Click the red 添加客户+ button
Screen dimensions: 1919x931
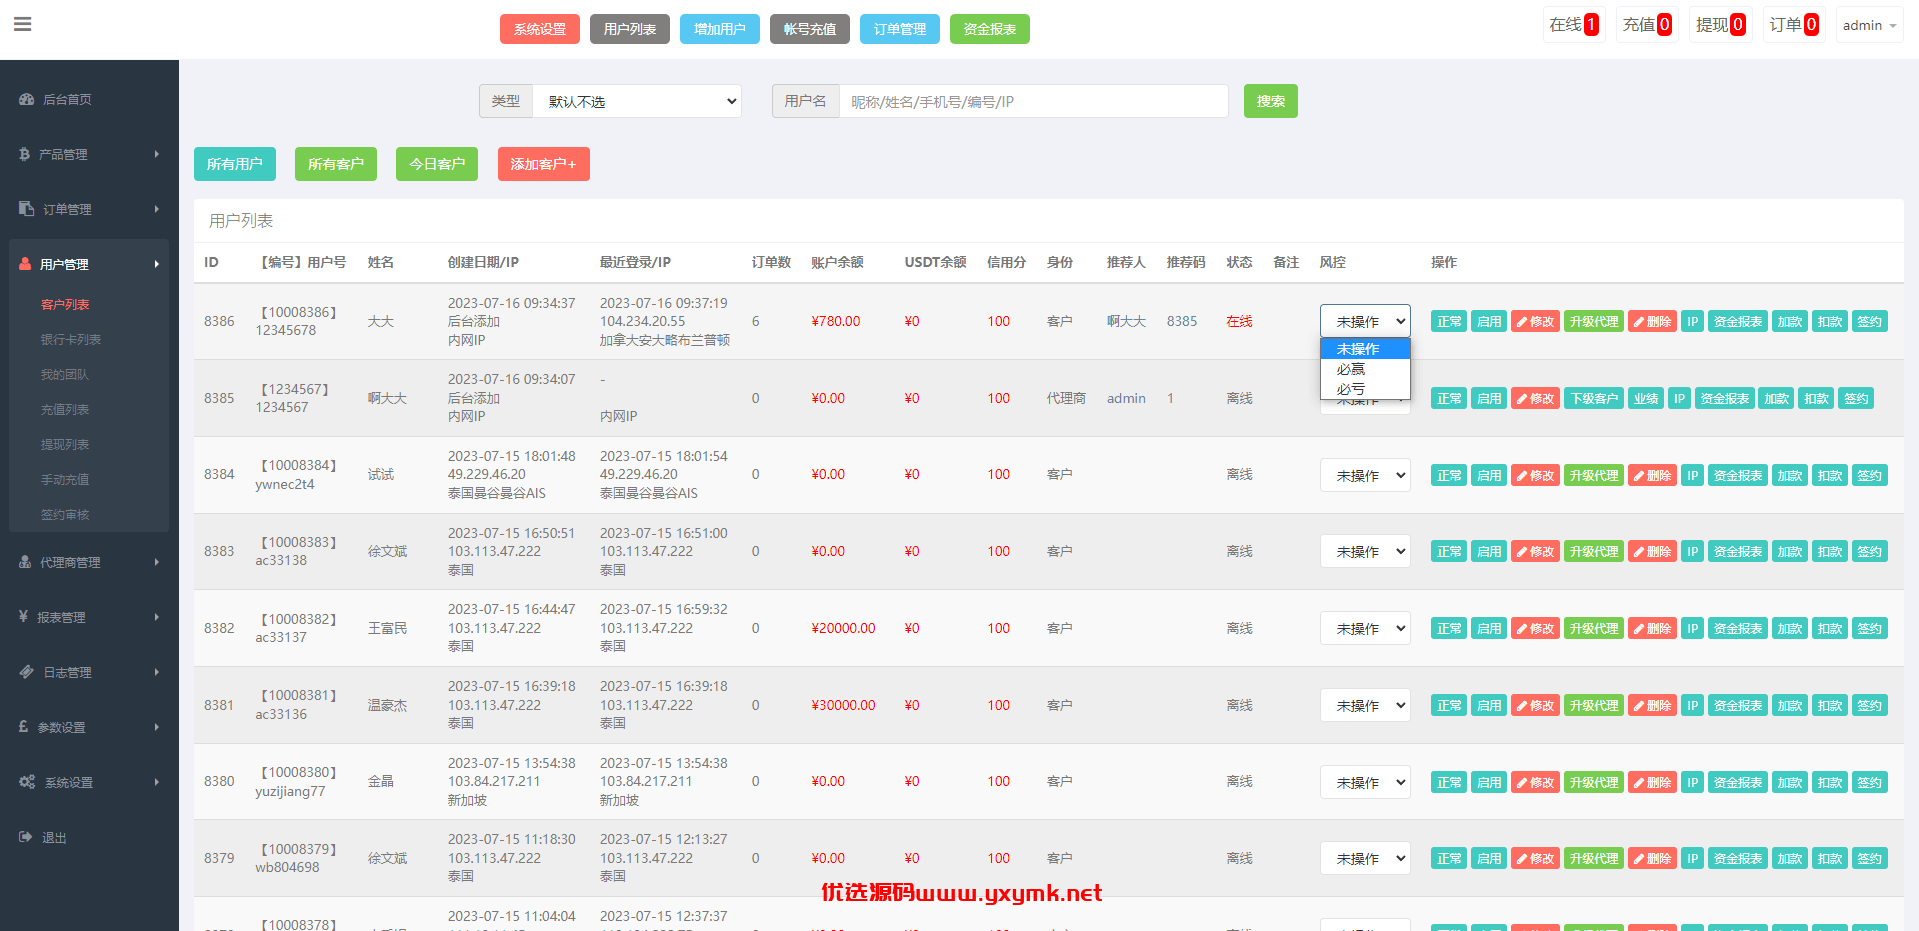tap(543, 164)
